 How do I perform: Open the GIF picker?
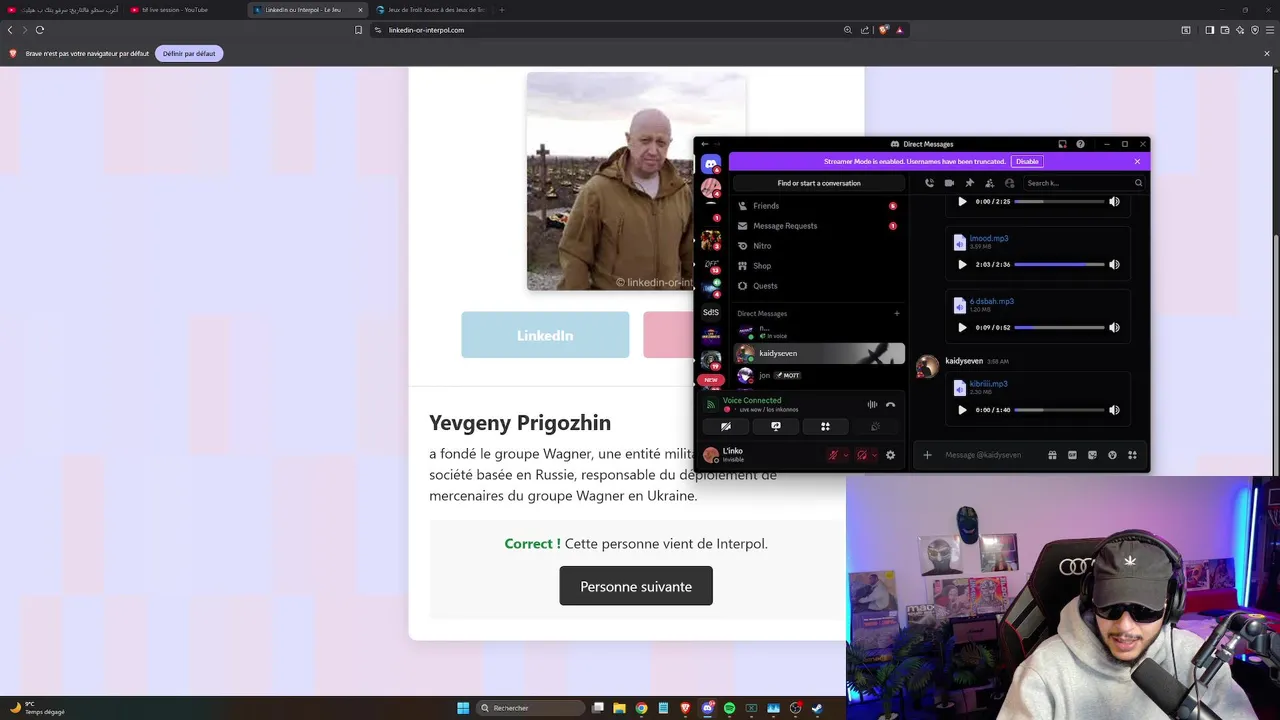[x=1072, y=455]
